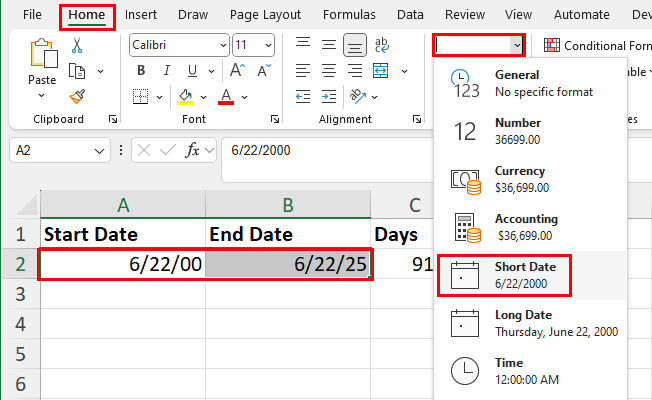Apply yellow fill color bucket
The width and height of the screenshot is (652, 400).
185,96
